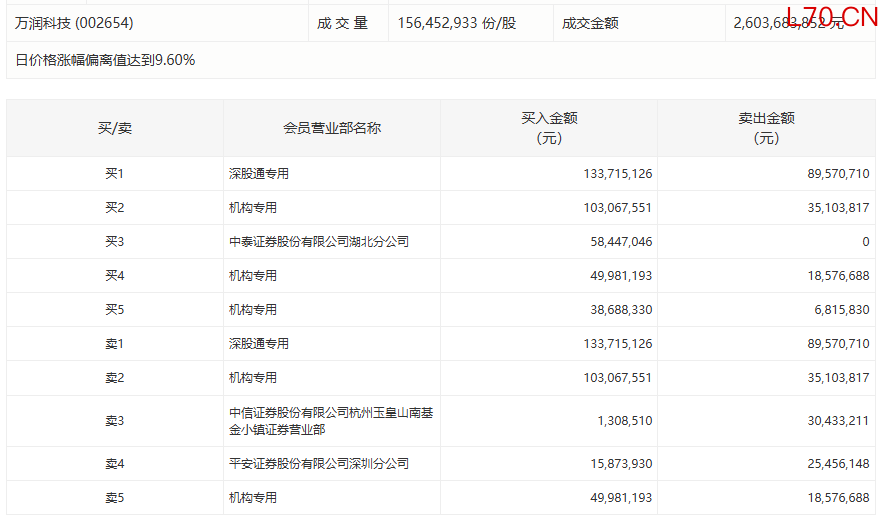Click the 会员营业部名称 column header
Screen dimensions: 882x519
(x=332, y=128)
